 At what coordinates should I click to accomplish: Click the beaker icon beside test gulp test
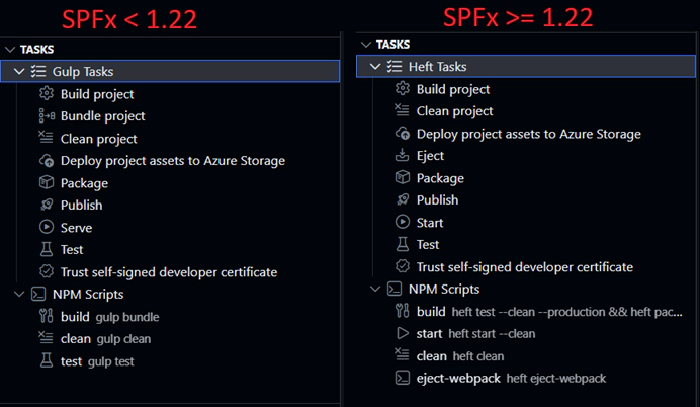tap(46, 360)
